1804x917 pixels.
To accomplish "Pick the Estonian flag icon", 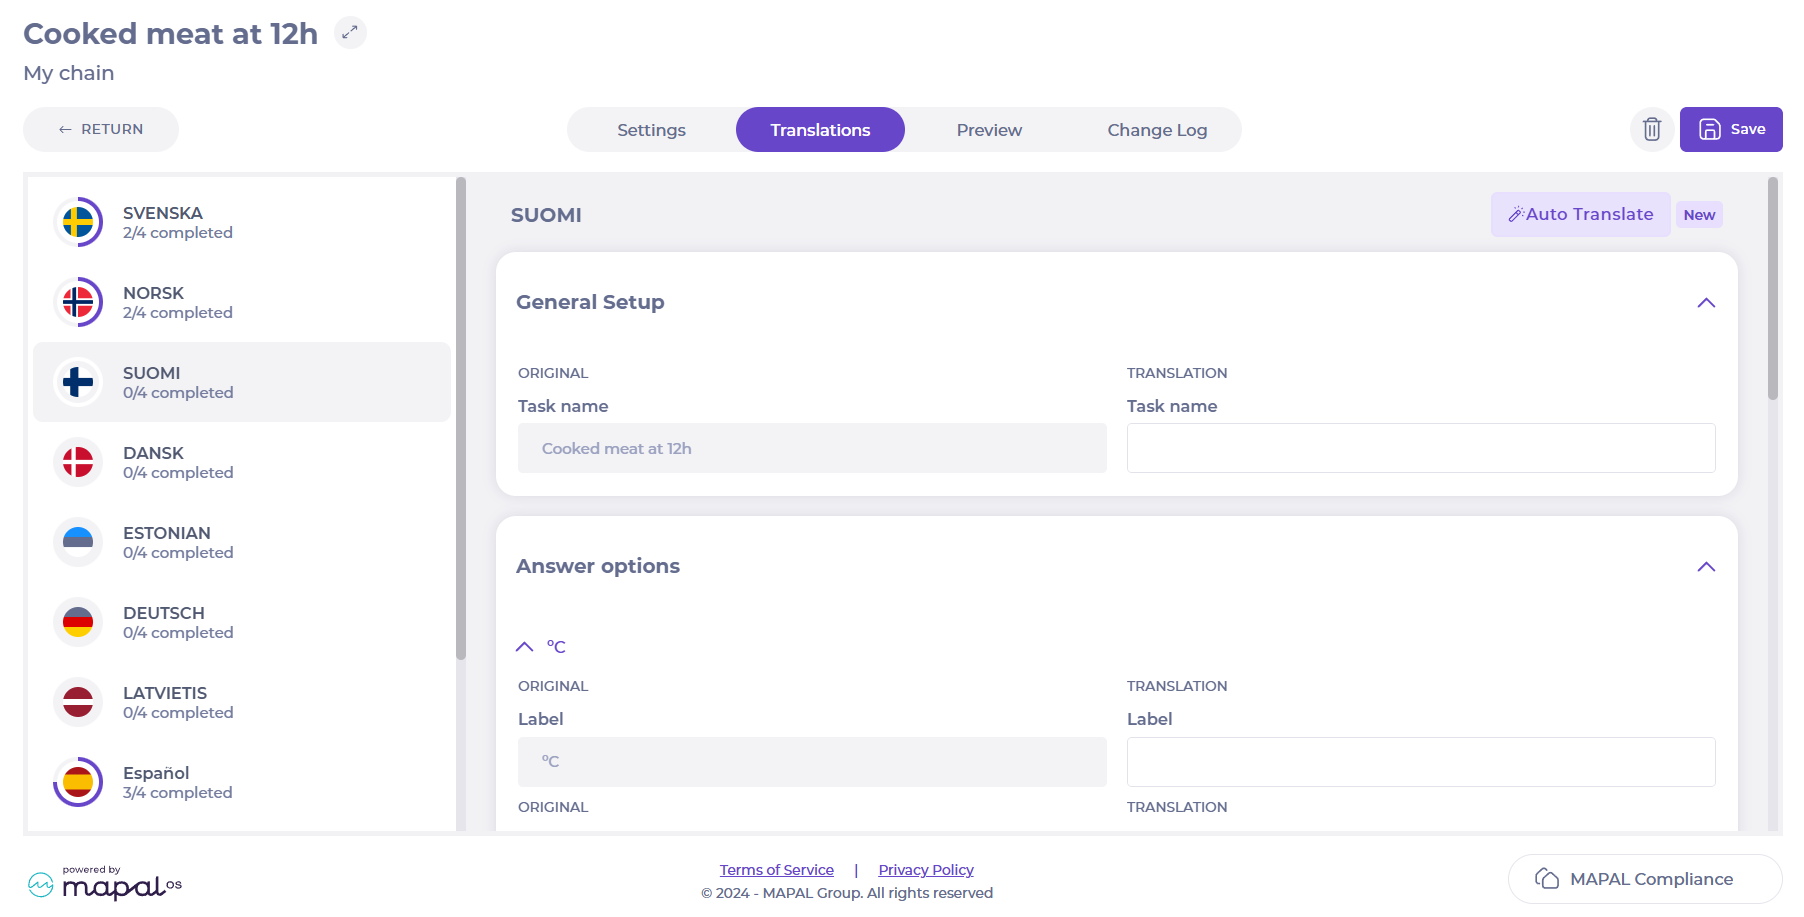I will (78, 542).
